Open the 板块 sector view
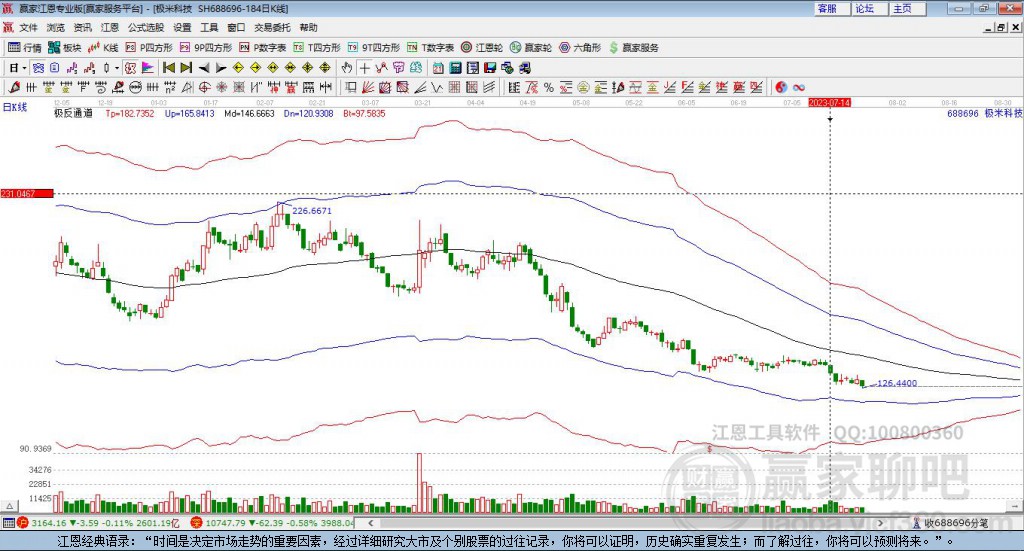Screen dimensions: 1024x551 [x=65, y=48]
